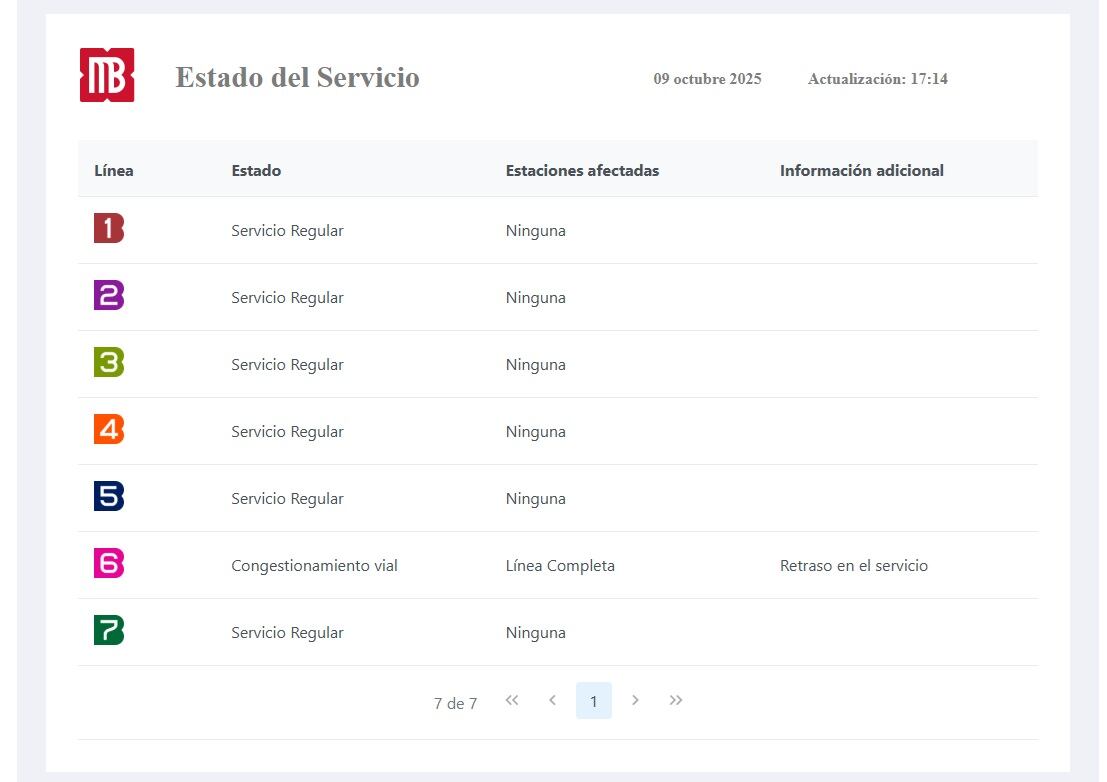Click Ninguna in Line 4 row

pyautogui.click(x=536, y=432)
